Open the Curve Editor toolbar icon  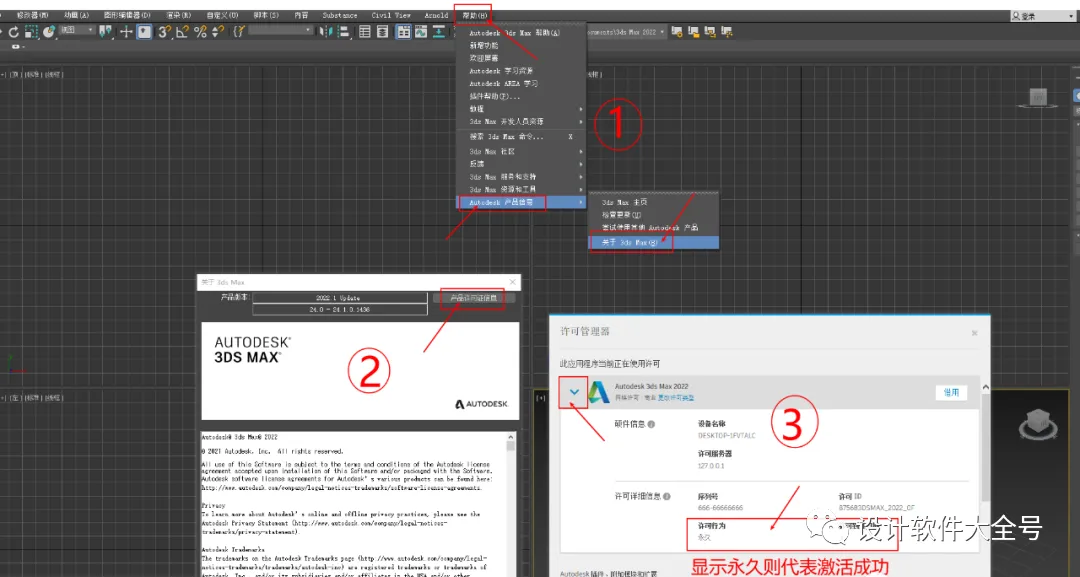tap(421, 32)
